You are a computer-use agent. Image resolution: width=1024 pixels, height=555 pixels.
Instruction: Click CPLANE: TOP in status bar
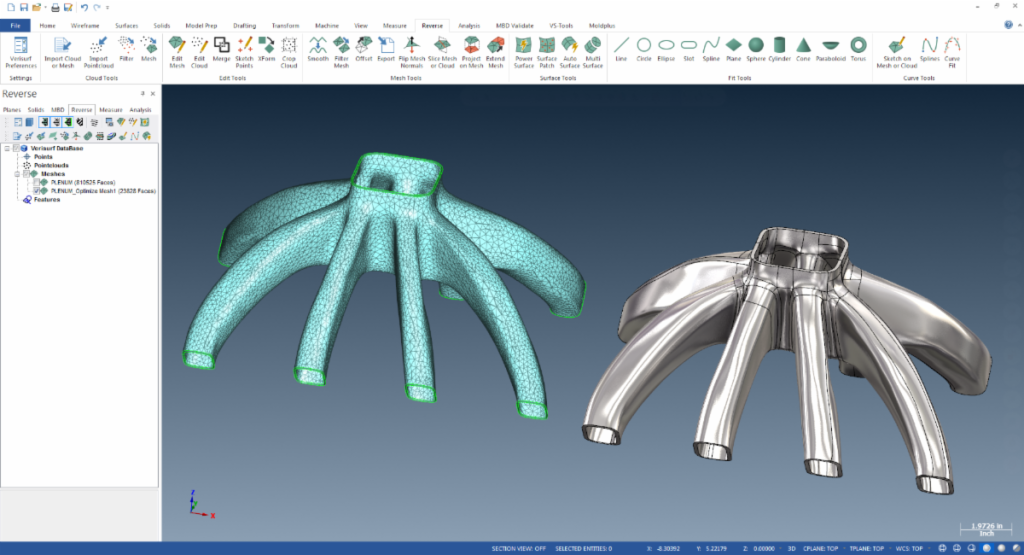[828, 548]
